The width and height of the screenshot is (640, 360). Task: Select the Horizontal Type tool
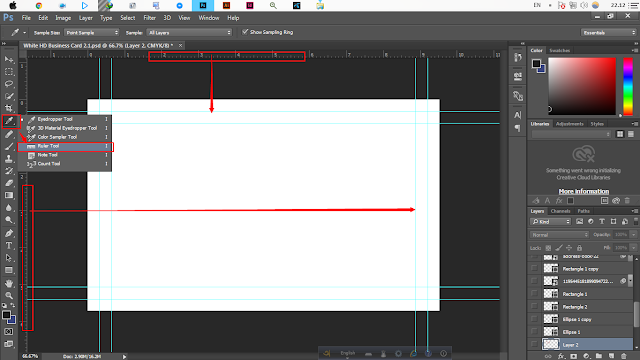pos(9,246)
